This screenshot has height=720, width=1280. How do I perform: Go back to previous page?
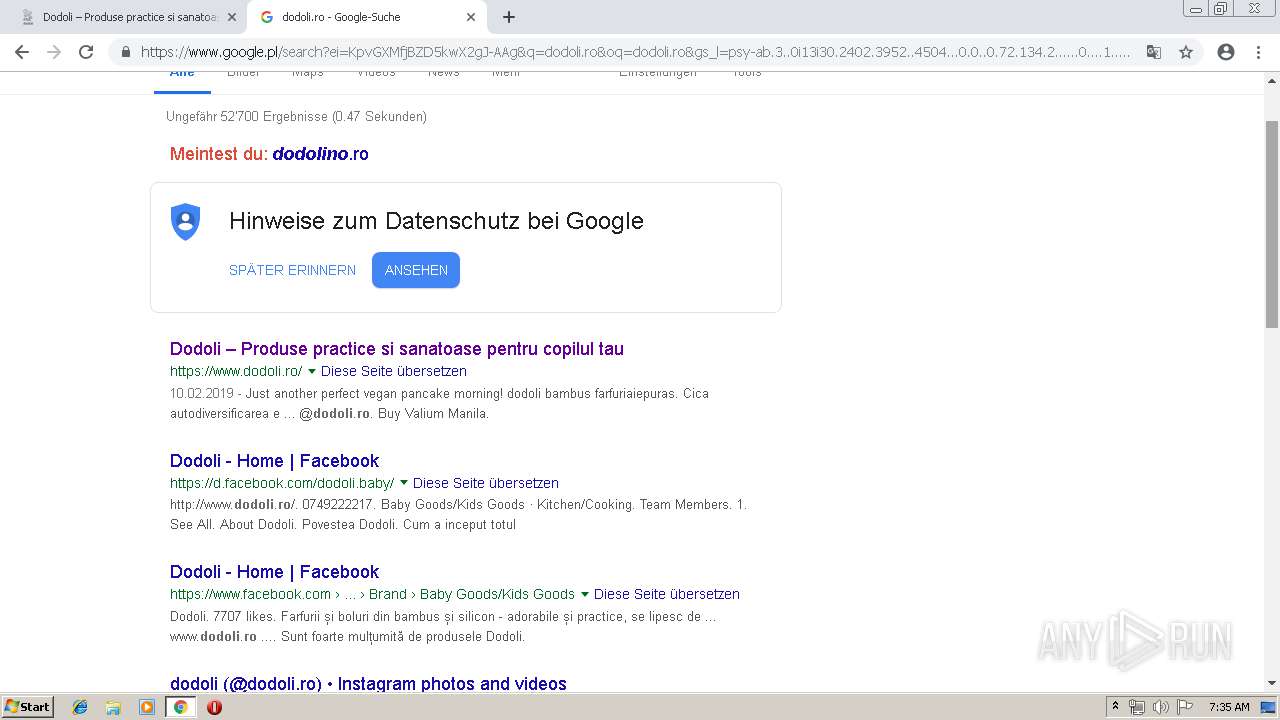coord(22,52)
